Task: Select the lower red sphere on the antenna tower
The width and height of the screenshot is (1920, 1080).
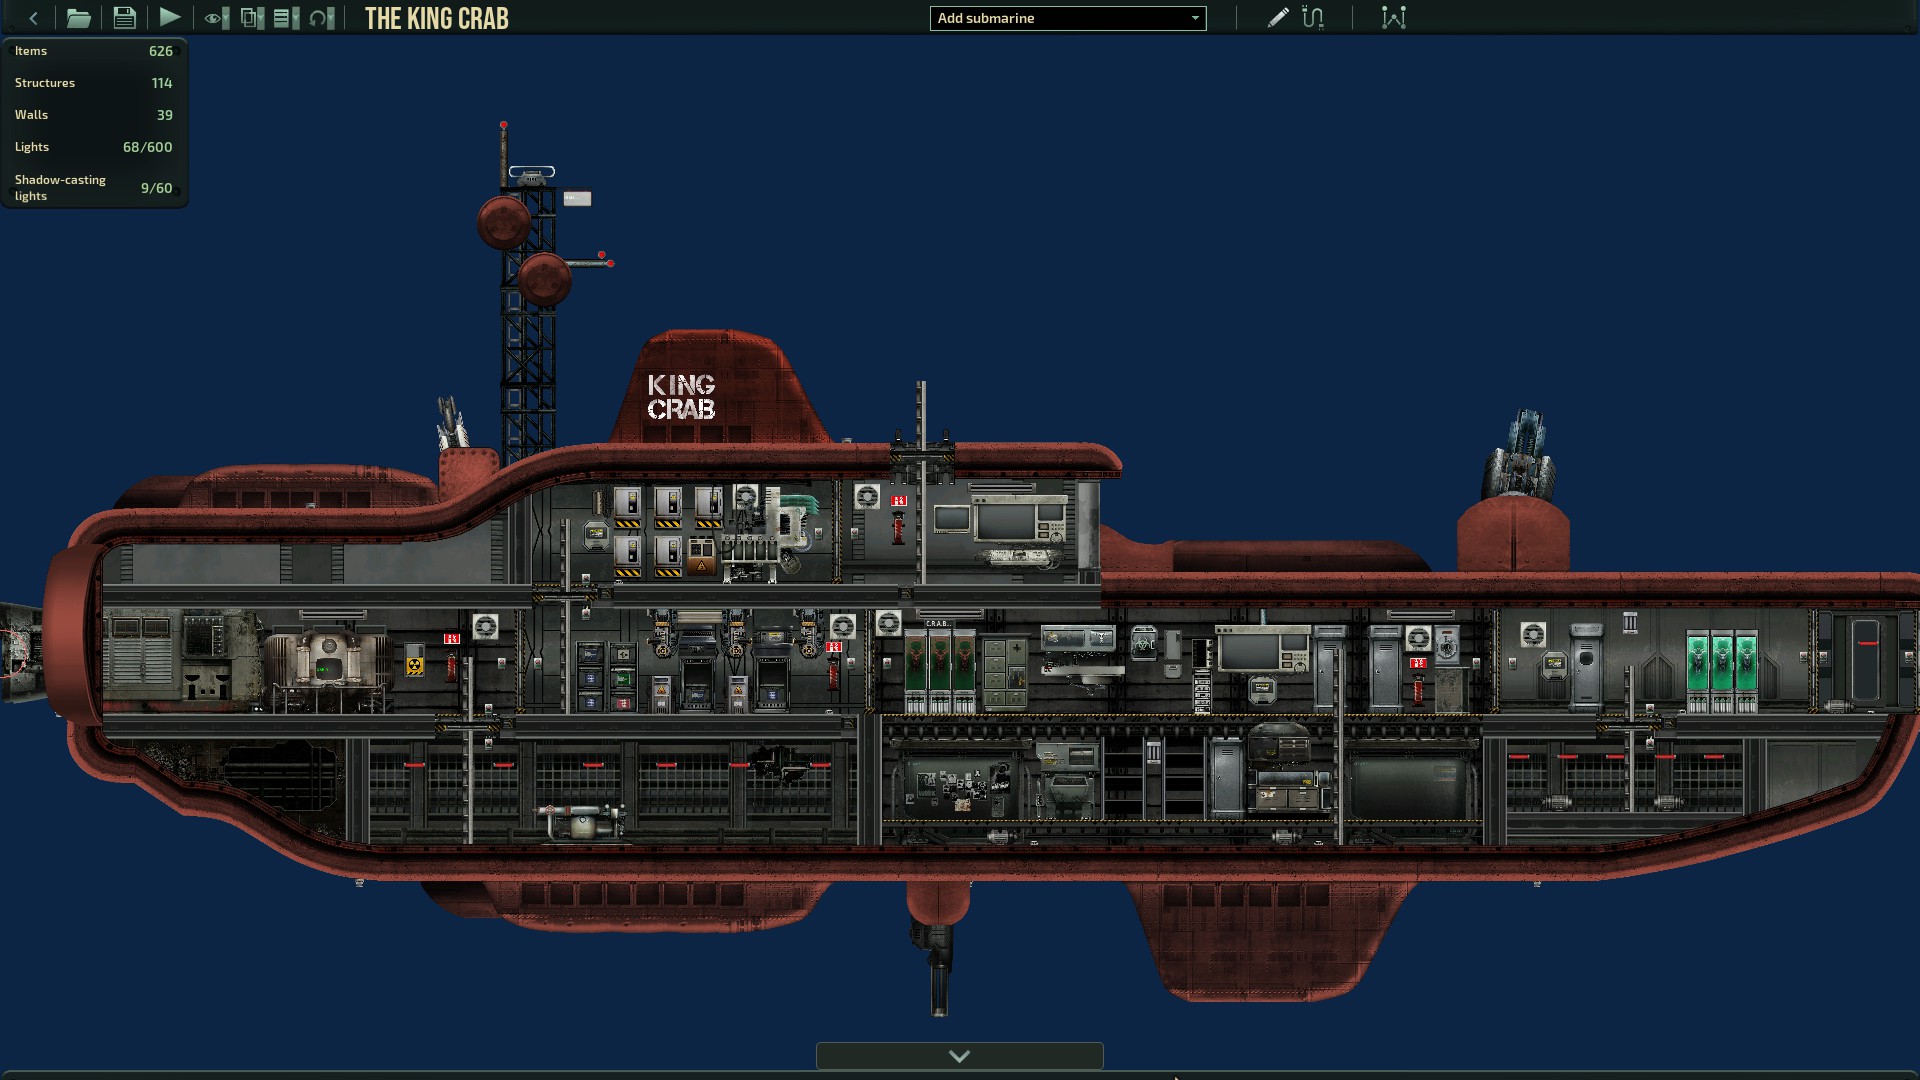Action: tap(544, 279)
